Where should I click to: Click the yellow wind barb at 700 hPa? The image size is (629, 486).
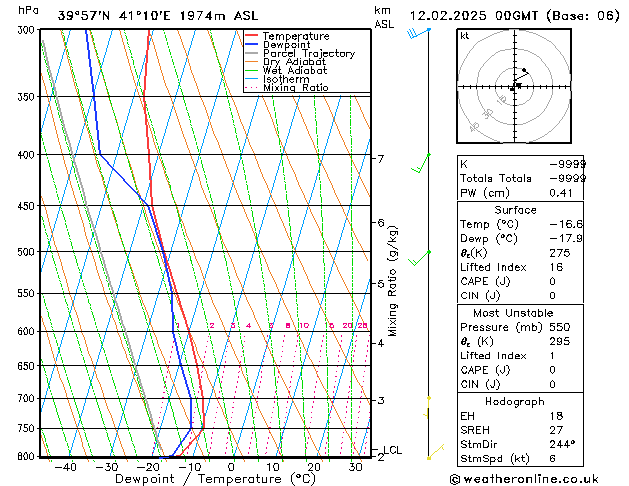pos(428,407)
